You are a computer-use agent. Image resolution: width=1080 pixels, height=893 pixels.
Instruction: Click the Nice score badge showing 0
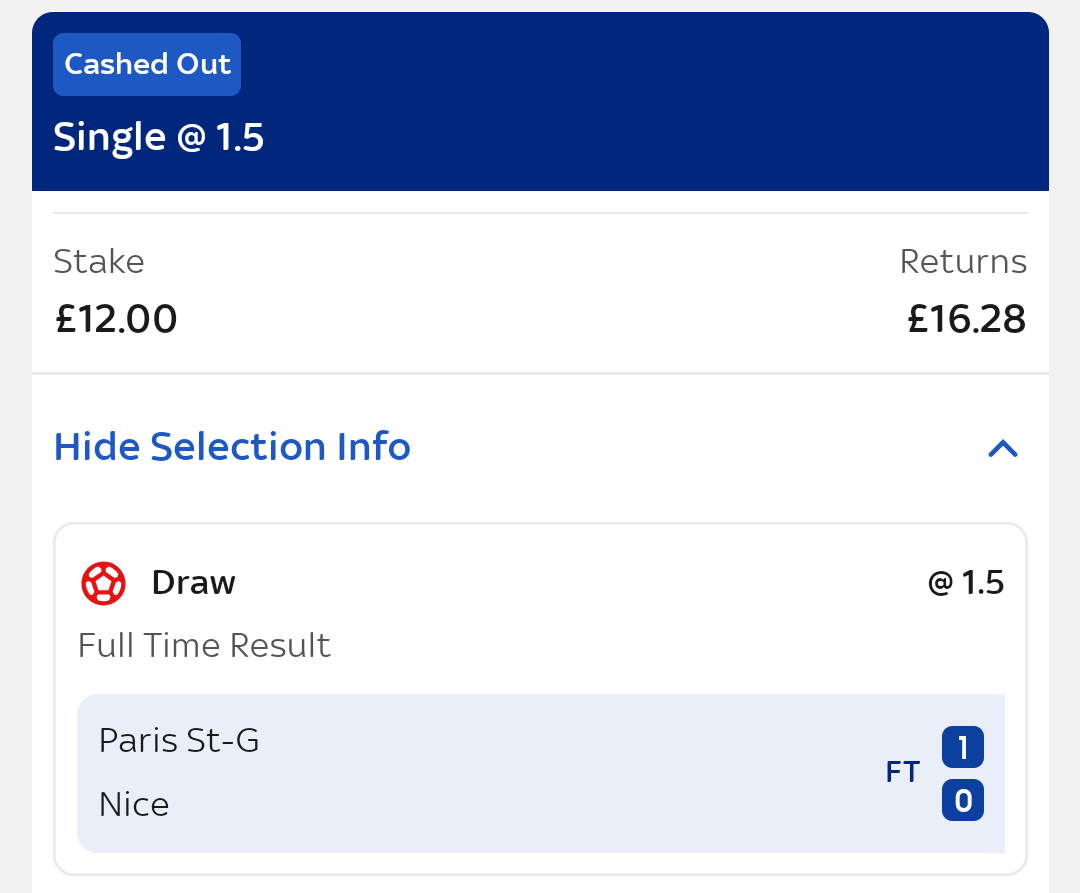[962, 800]
